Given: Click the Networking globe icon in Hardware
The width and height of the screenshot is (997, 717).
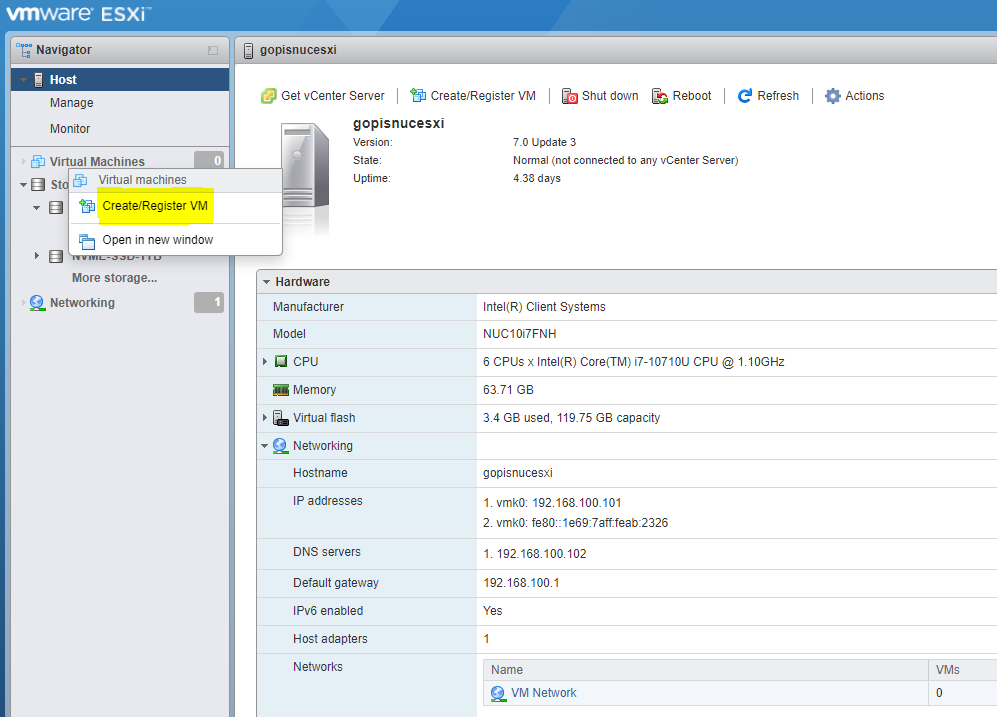Looking at the screenshot, I should point(280,446).
